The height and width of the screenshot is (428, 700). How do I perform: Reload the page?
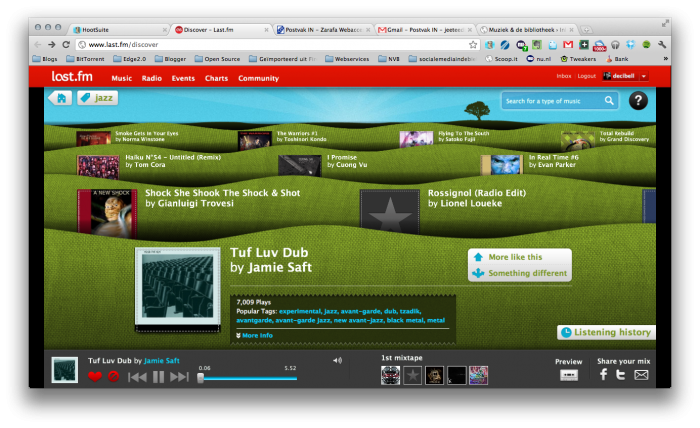pos(66,45)
